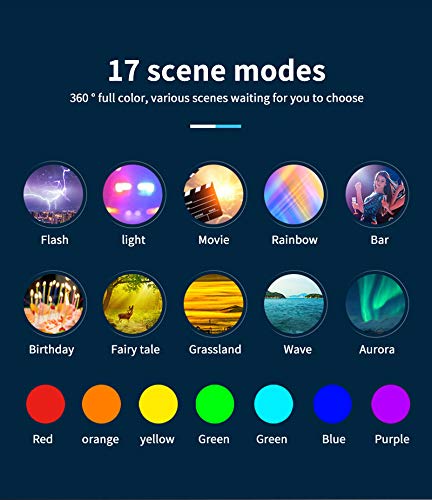Select the Fairy tale deer scene
The height and width of the screenshot is (500, 432).
(x=133, y=304)
